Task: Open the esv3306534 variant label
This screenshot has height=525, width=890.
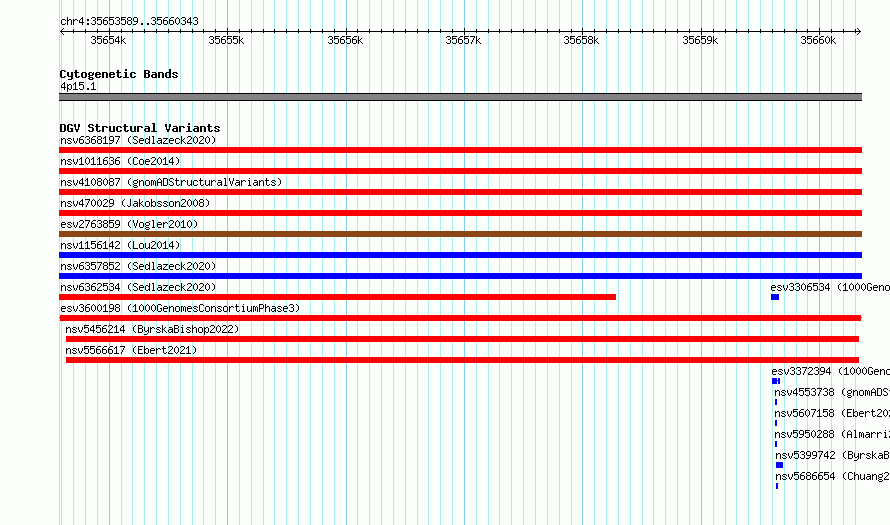Action: 830,287
